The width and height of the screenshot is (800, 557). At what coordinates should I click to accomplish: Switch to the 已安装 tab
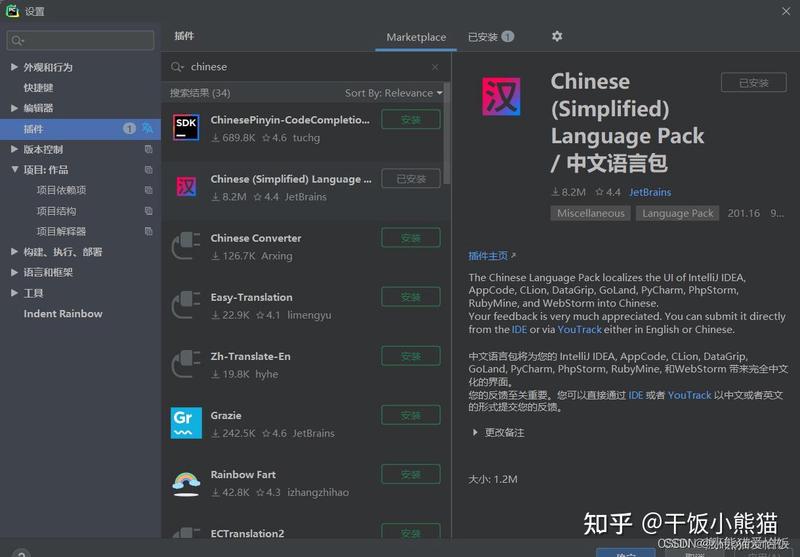[490, 37]
